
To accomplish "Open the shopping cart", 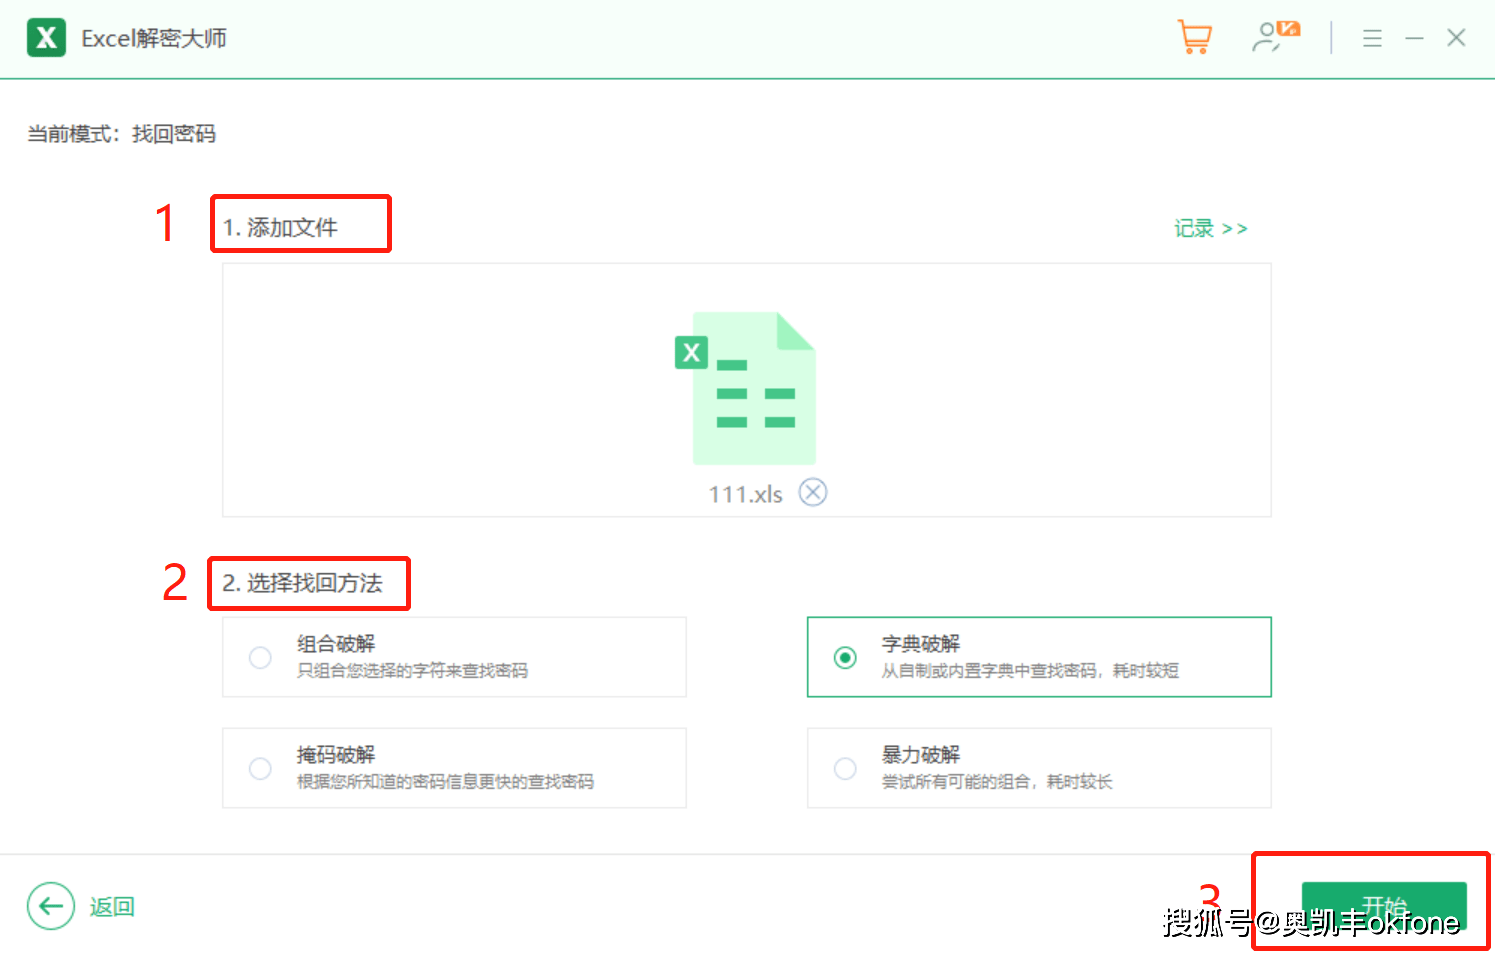I will (x=1195, y=37).
